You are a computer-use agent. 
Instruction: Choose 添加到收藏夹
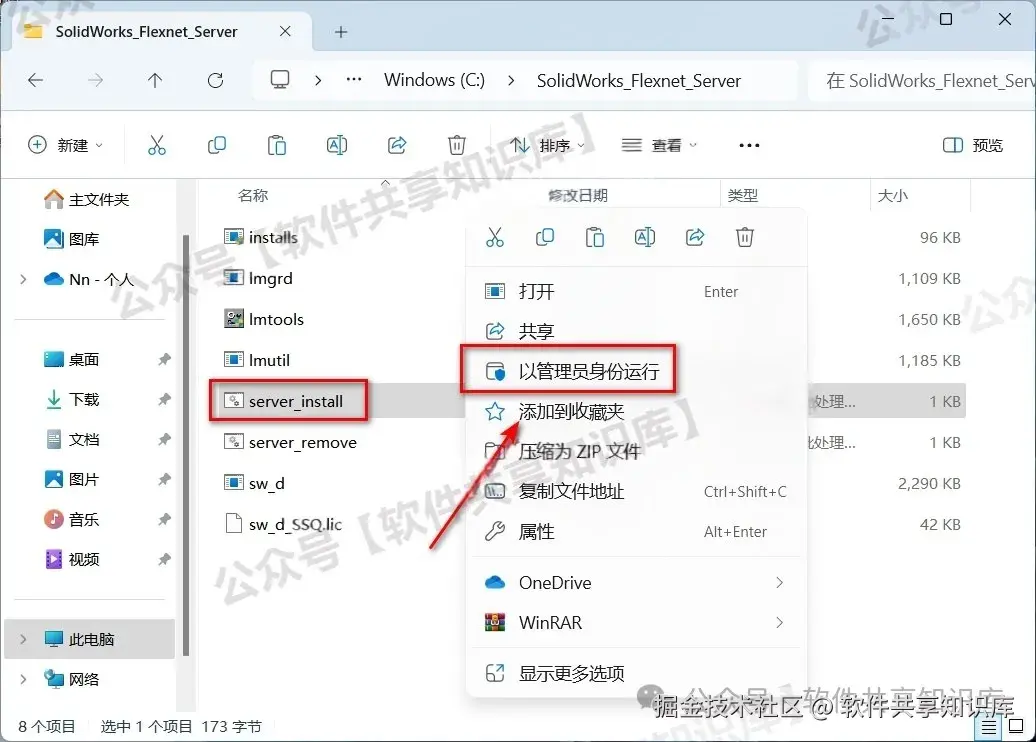(636, 412)
